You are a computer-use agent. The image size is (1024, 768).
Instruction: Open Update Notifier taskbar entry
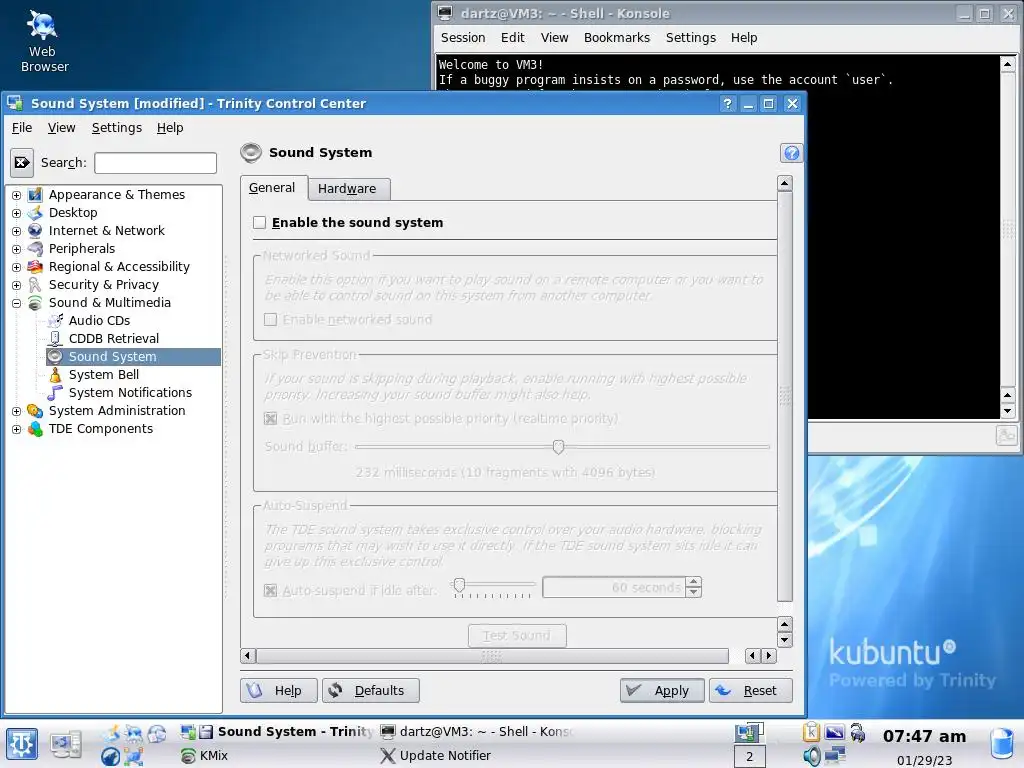[x=436, y=756]
